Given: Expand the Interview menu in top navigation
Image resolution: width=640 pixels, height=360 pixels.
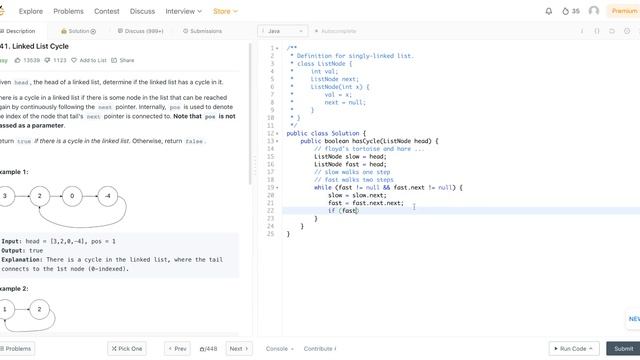Looking at the screenshot, I should [183, 11].
